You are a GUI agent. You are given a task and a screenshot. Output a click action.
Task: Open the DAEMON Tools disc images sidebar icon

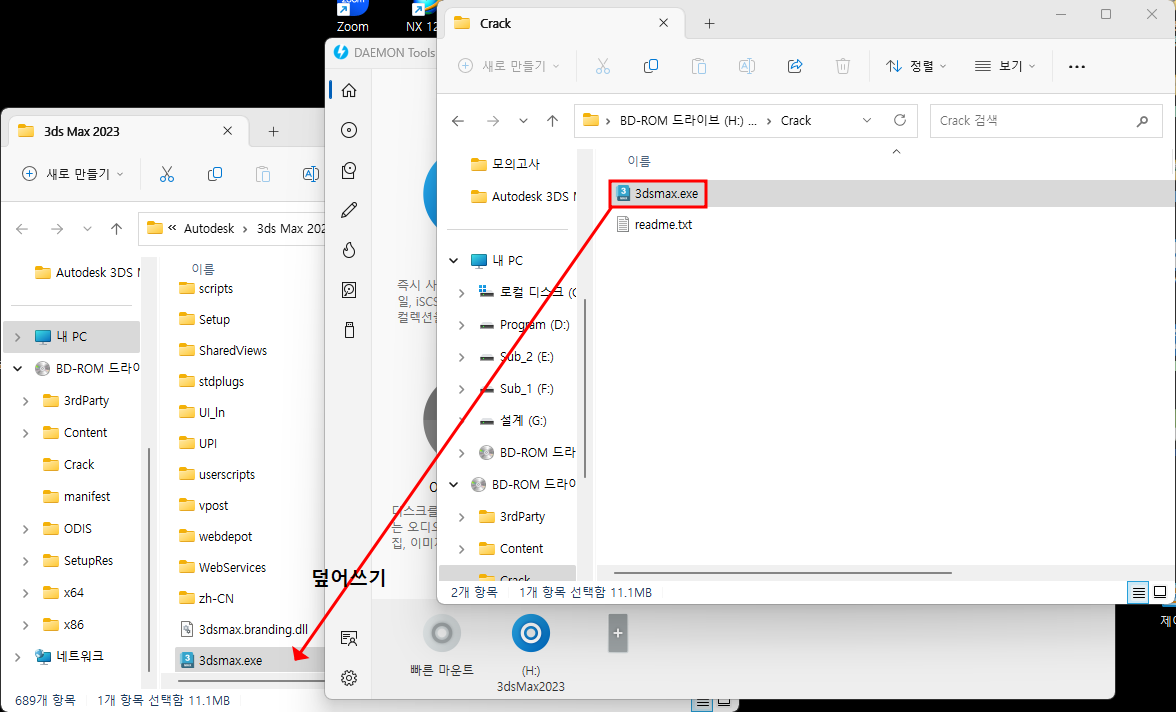pyautogui.click(x=349, y=131)
